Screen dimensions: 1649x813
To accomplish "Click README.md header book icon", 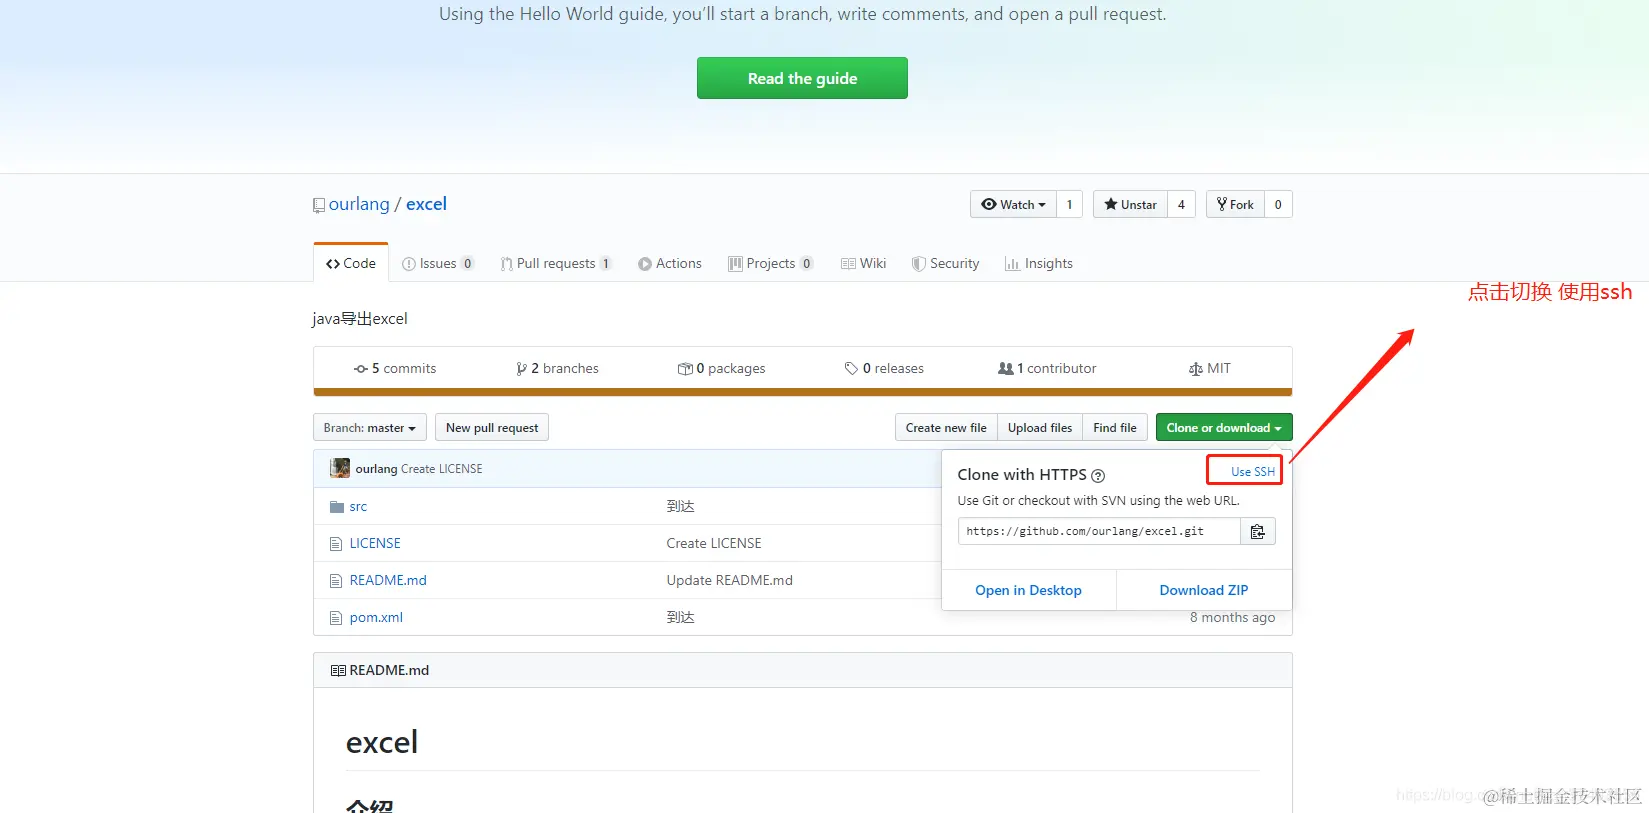I will tap(338, 671).
